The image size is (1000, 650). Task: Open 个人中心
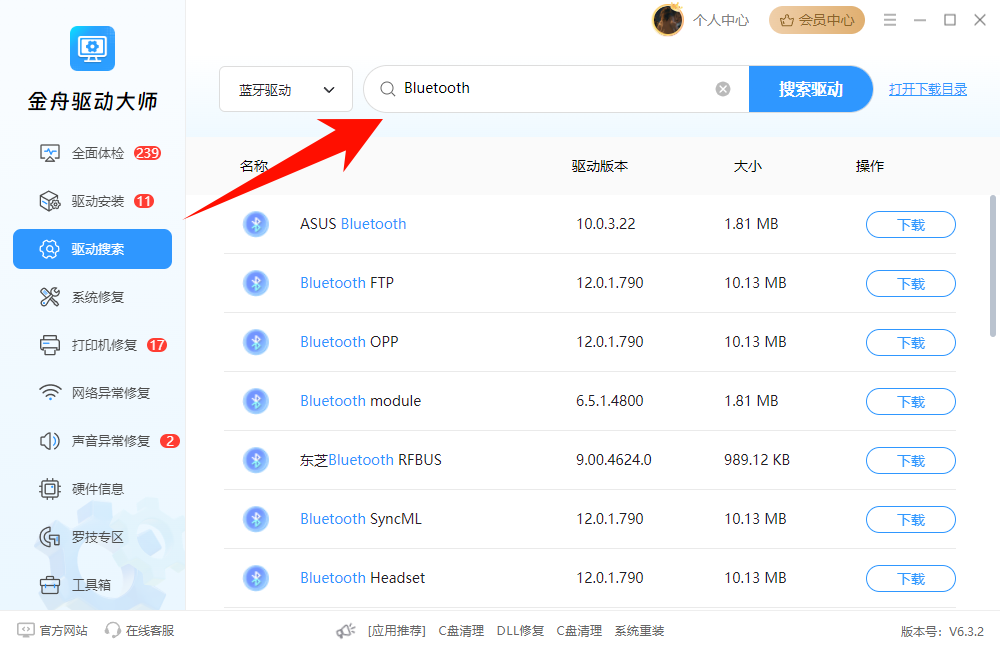pyautogui.click(x=721, y=20)
